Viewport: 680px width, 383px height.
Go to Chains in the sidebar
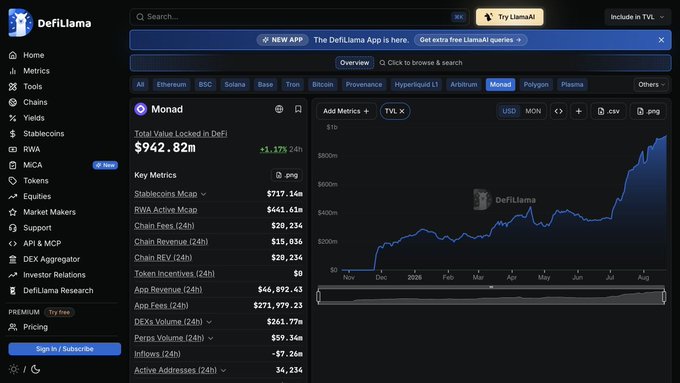[35, 102]
